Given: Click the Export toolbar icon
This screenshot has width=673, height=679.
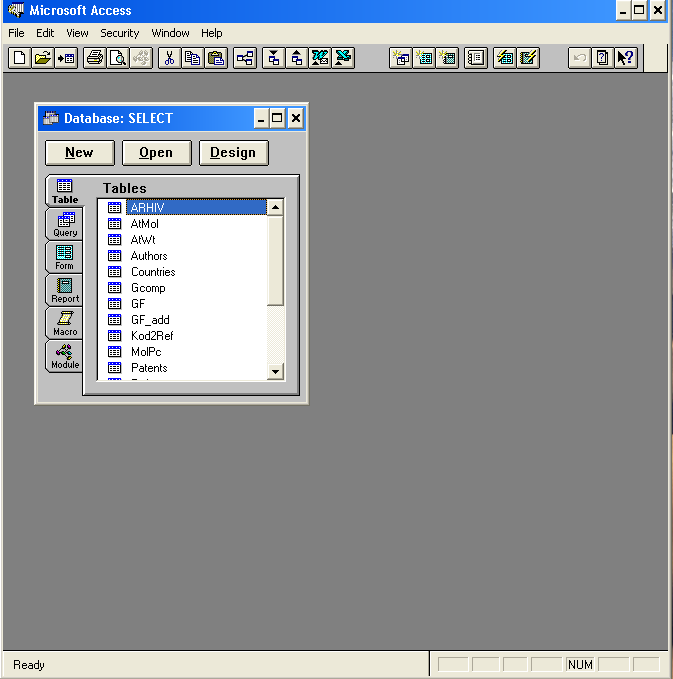Looking at the screenshot, I should [x=297, y=58].
